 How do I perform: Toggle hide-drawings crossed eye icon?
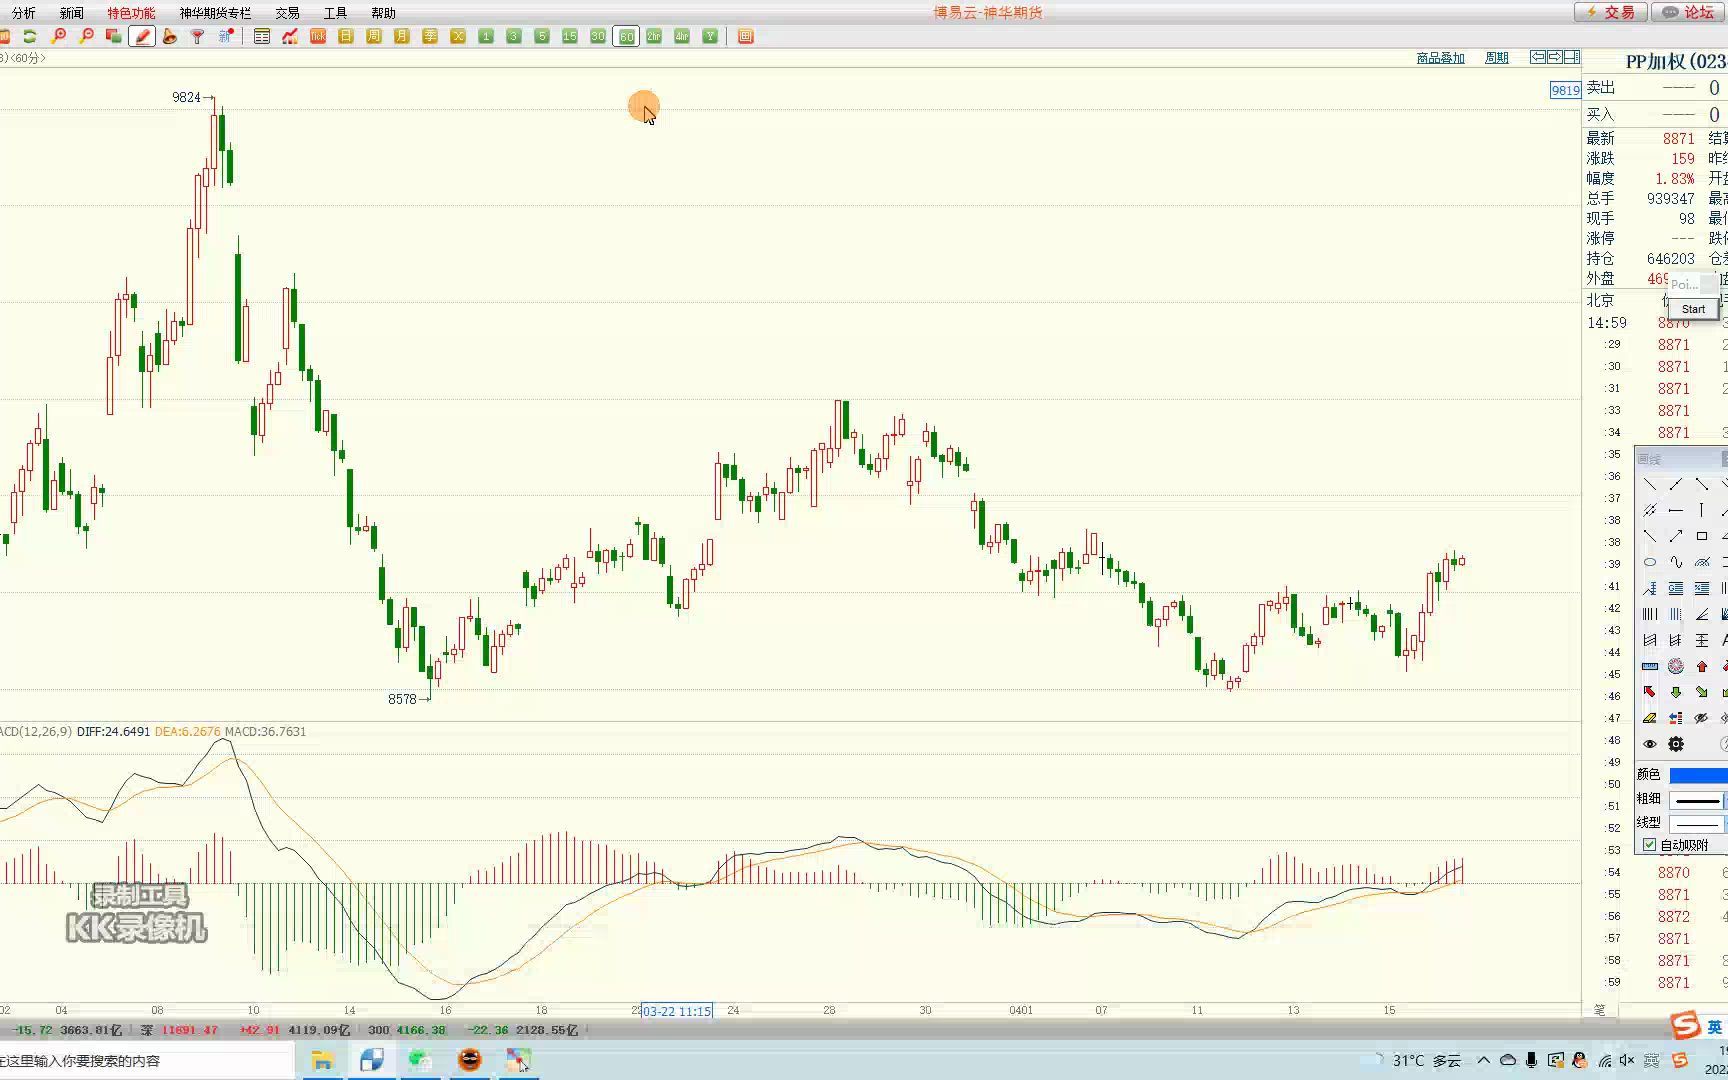[1702, 718]
